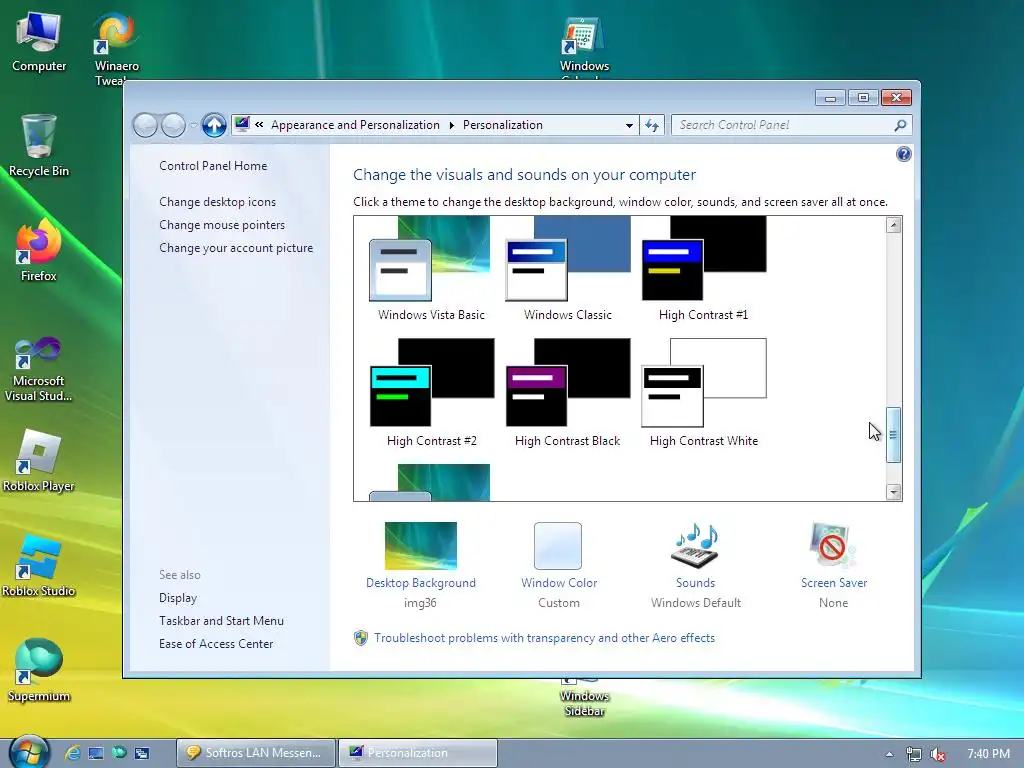Click the 7:40 PM taskbar clock
This screenshot has width=1024, height=768.
[988, 754]
